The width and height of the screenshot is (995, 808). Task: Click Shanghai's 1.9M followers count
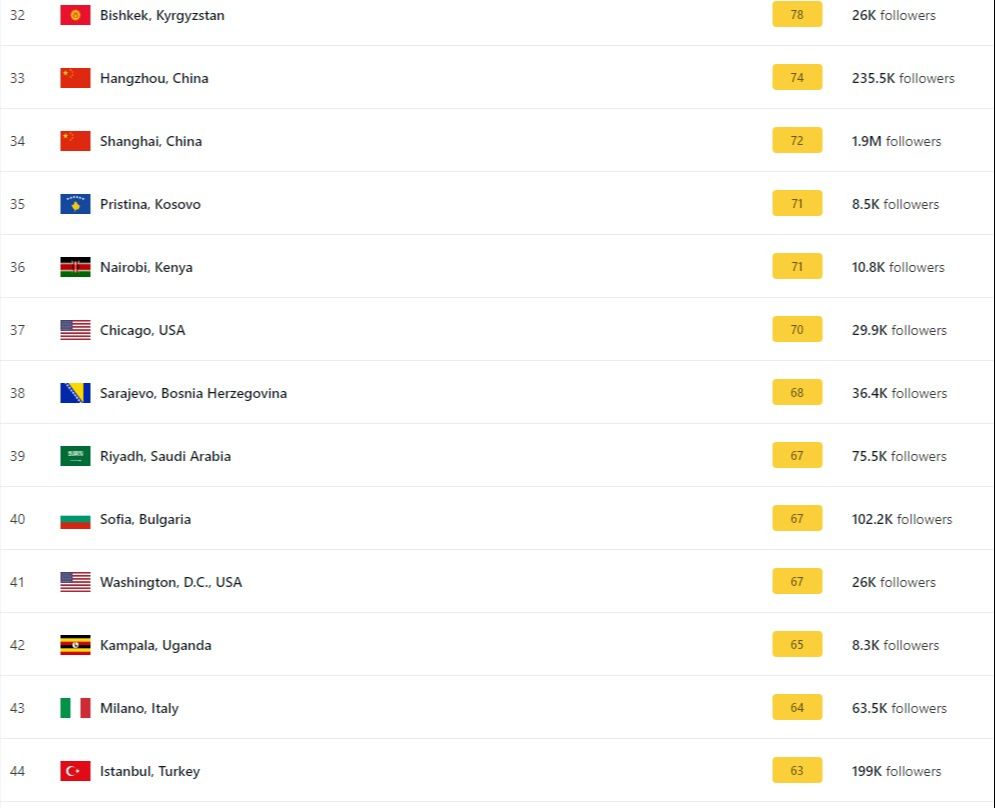[896, 141]
